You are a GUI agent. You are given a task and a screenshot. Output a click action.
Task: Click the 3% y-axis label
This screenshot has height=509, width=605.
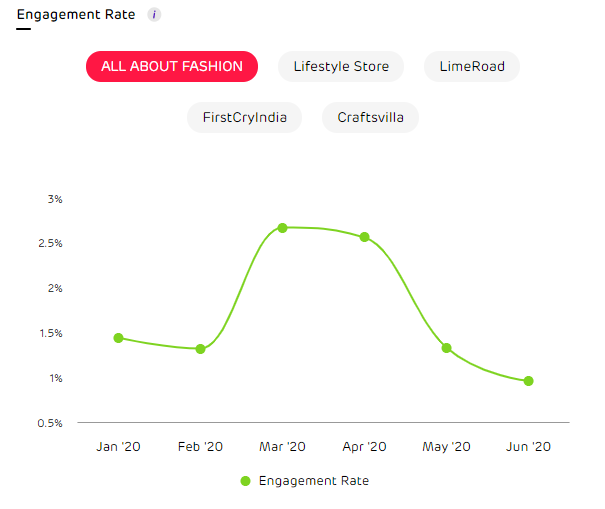(55, 199)
